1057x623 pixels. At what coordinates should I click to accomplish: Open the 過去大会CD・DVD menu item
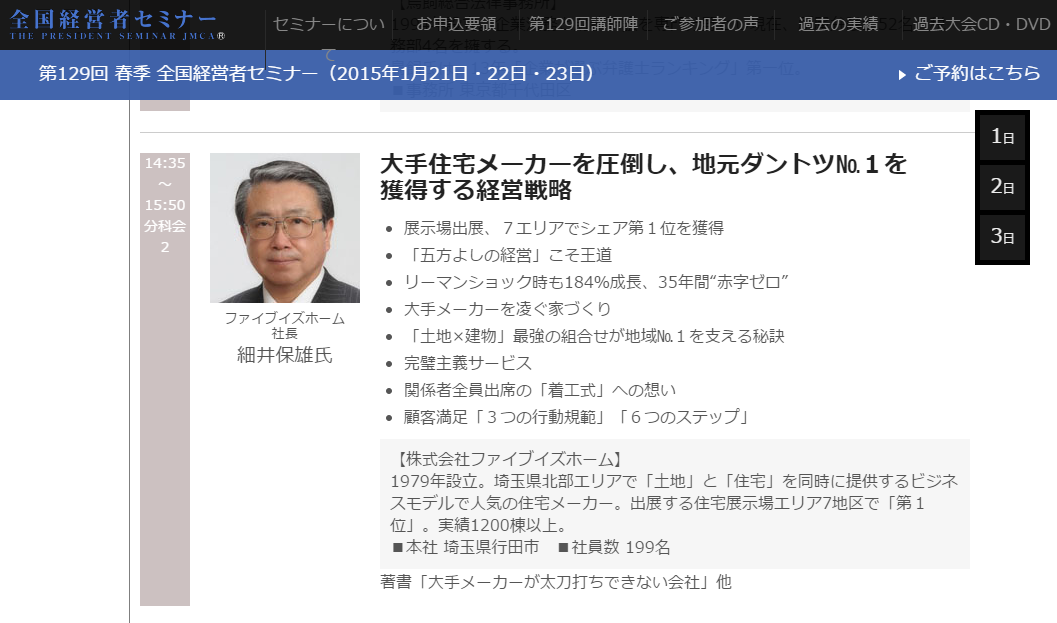click(982, 24)
